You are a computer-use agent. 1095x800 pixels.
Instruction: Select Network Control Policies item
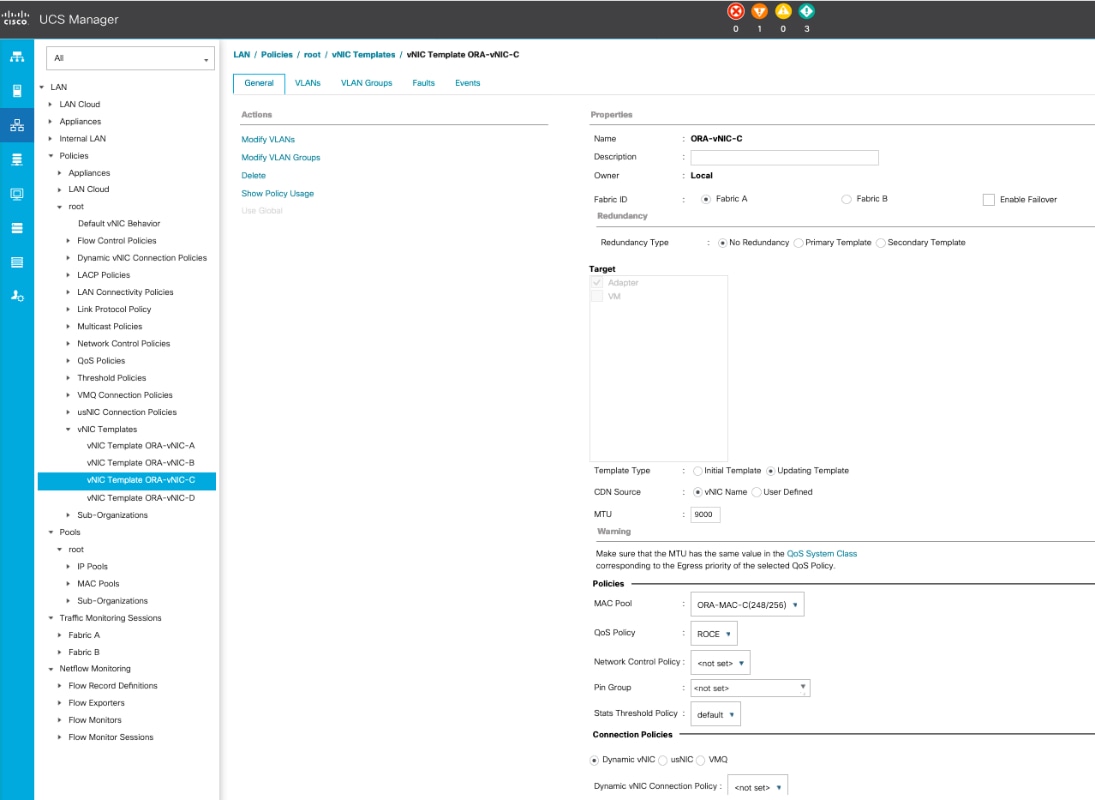[x=124, y=343]
